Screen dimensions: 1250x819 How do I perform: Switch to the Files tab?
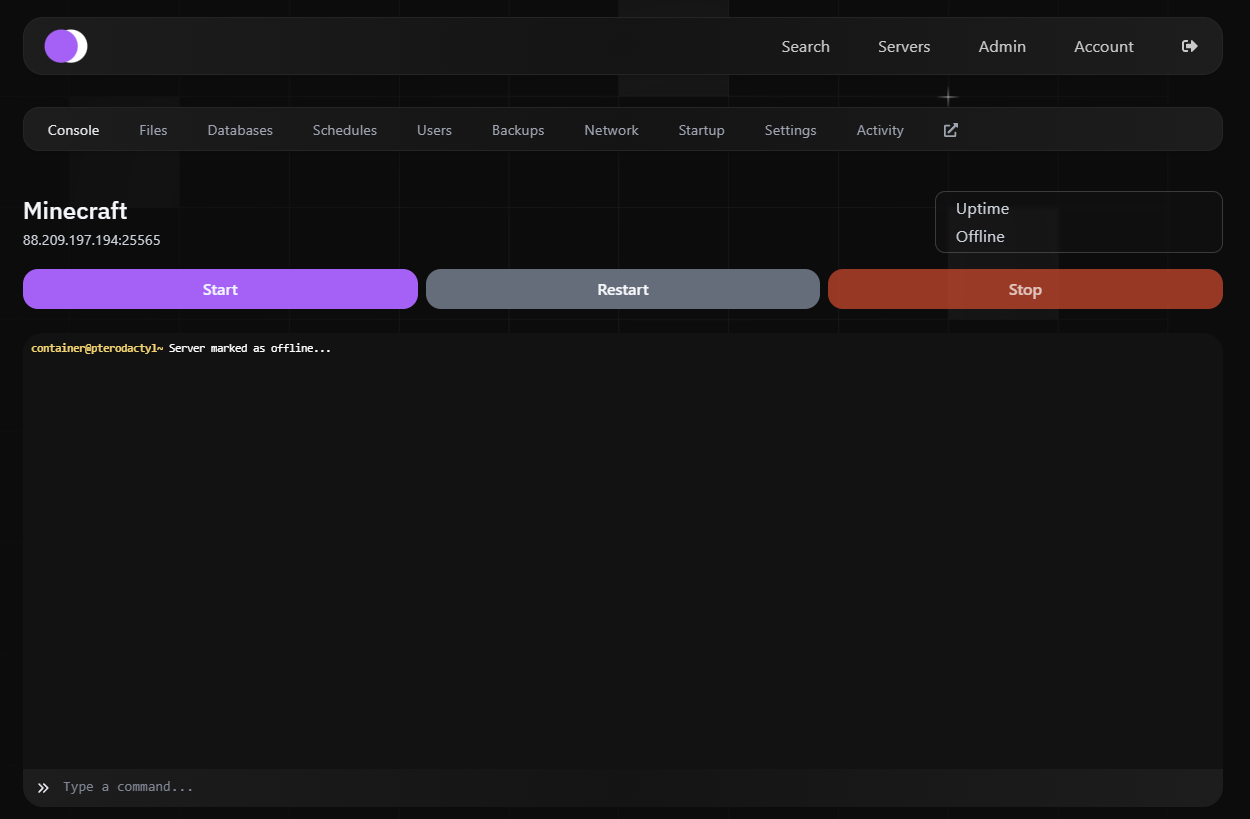click(153, 129)
